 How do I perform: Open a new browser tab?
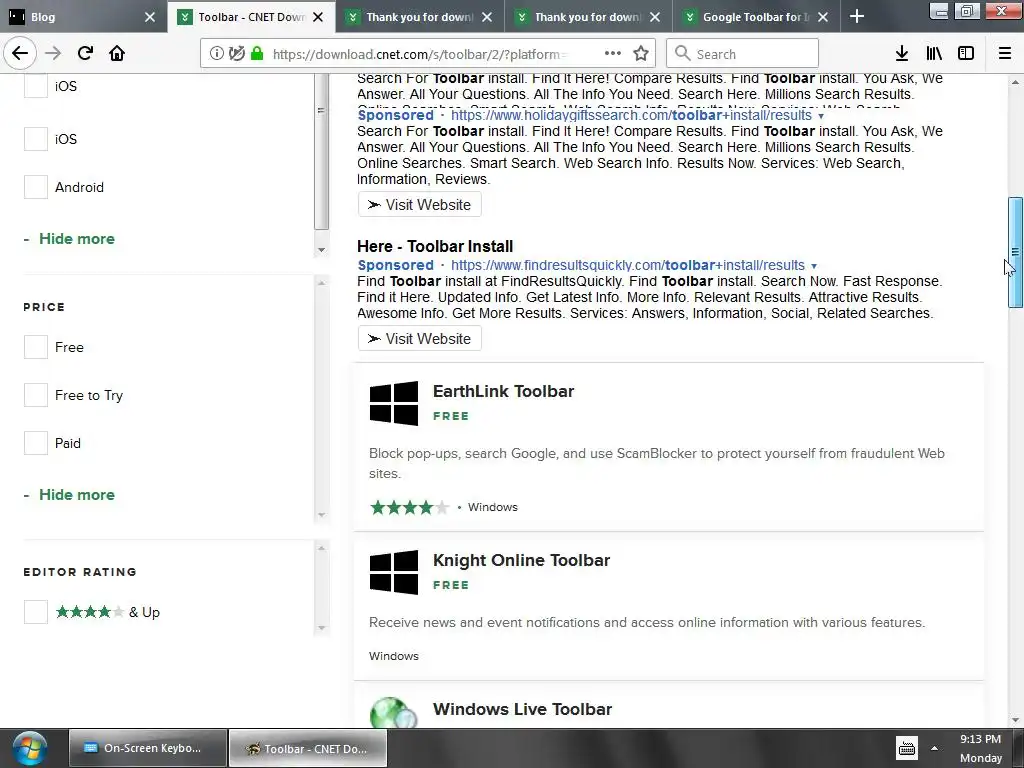click(857, 17)
